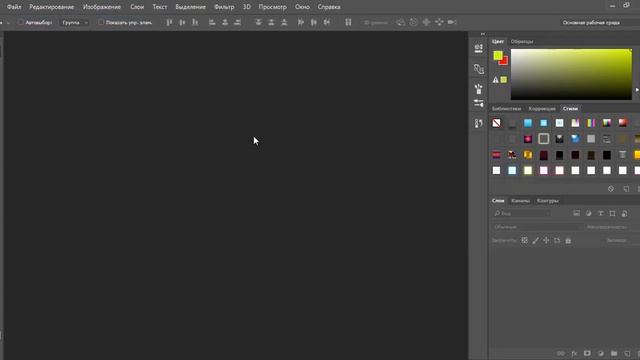Viewport: 640px width, 360px height.
Task: Toggle lock position icon
Action: (x=546, y=240)
